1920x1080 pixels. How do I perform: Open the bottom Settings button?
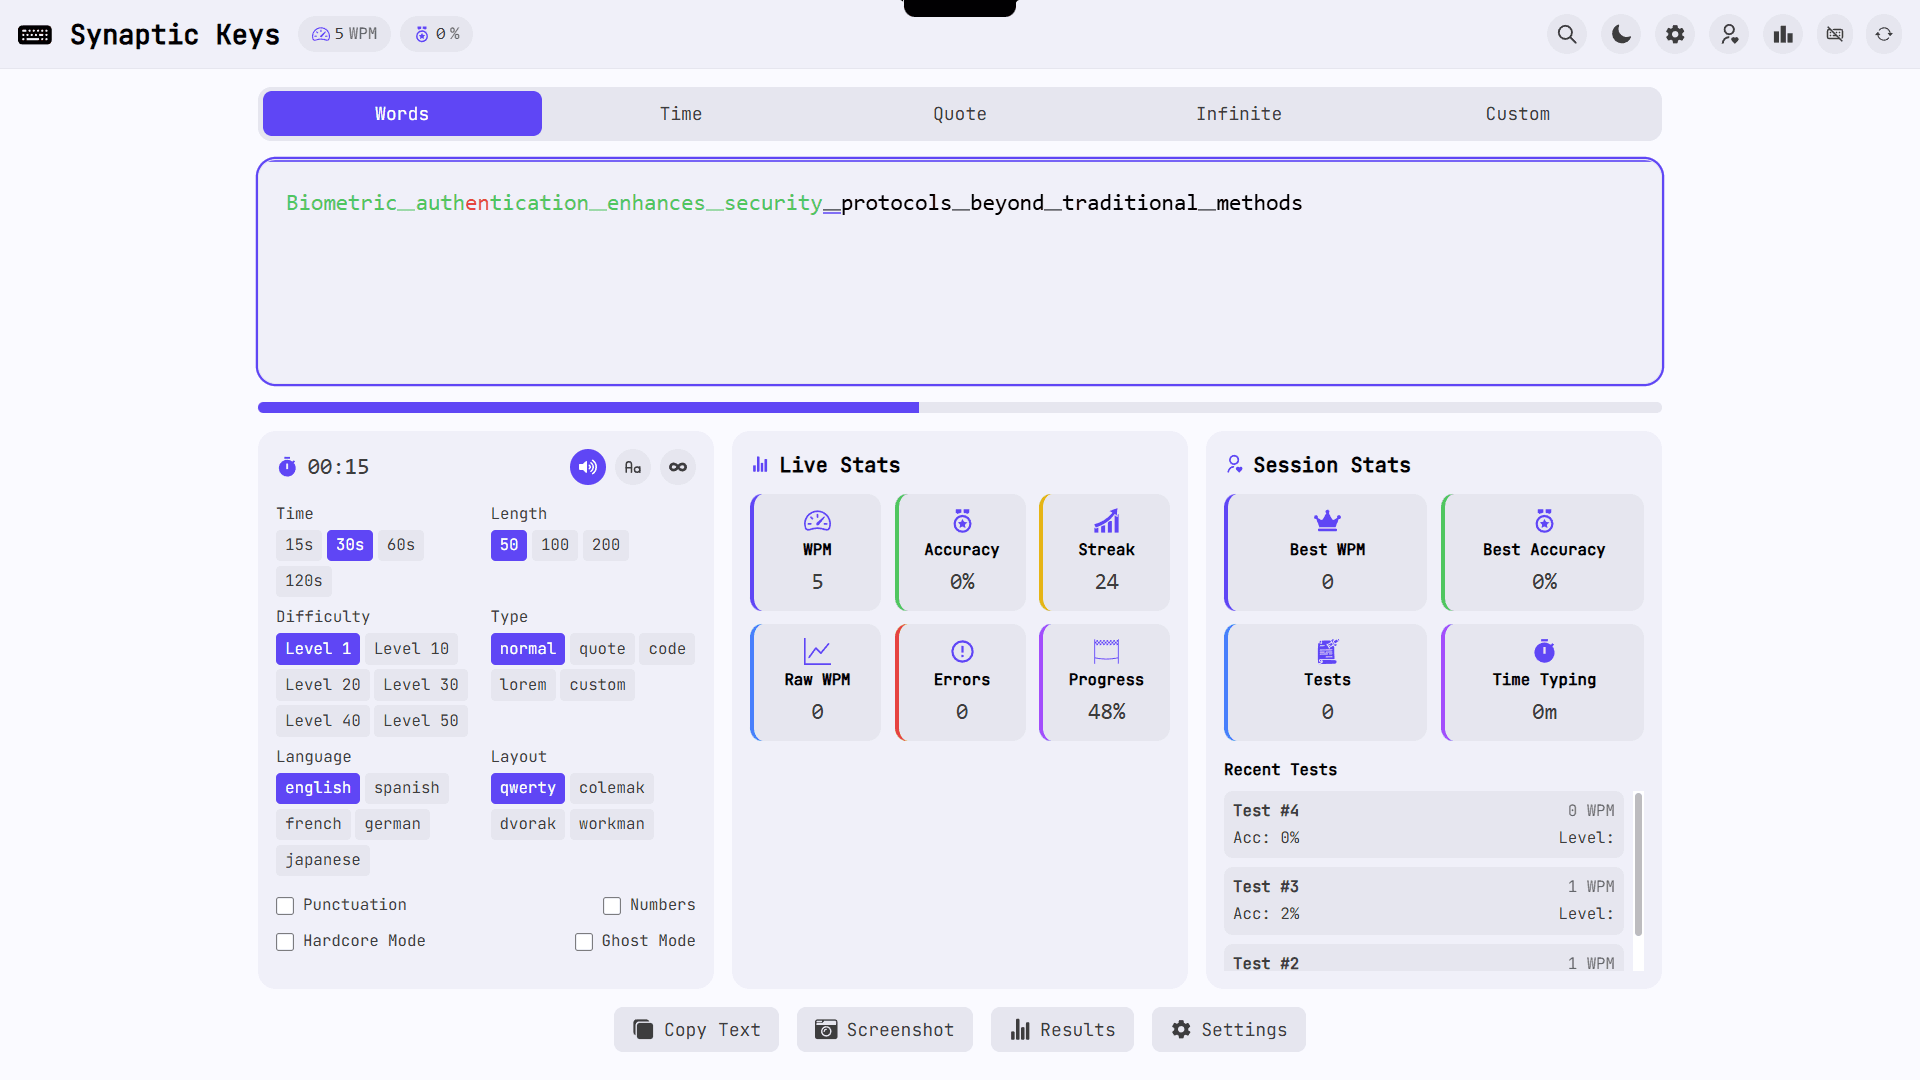(1229, 1030)
